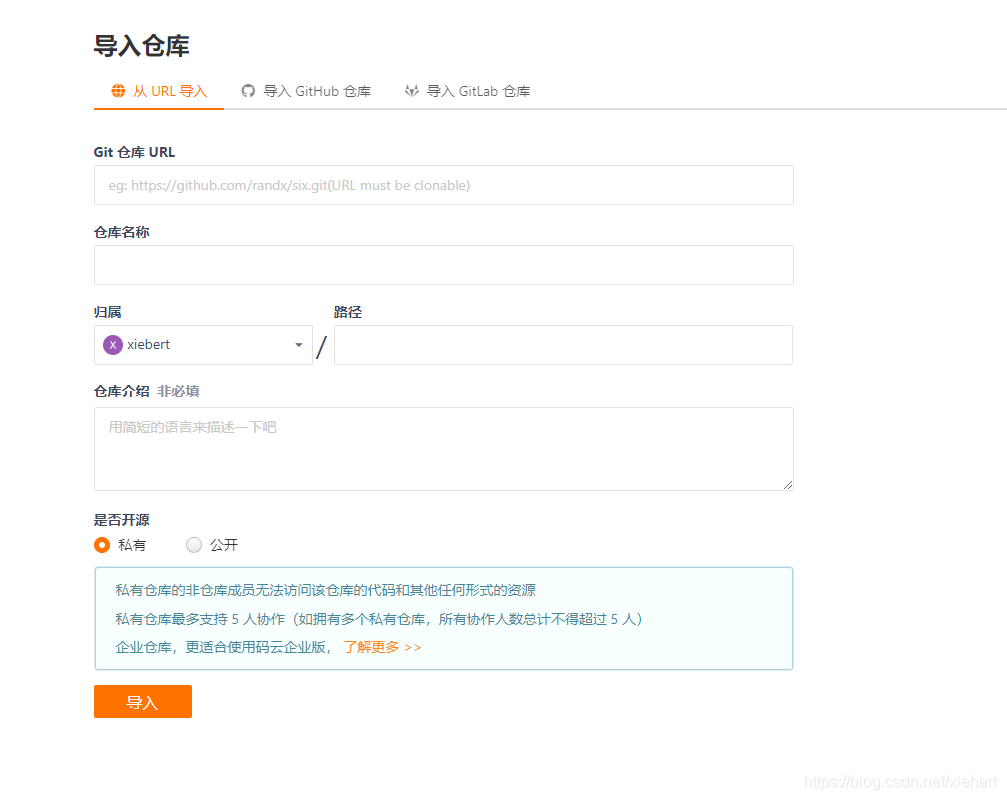Image resolution: width=1007 pixels, height=800 pixels.
Task: Switch to the 导入 GitLab 仓库 tab
Action: click(468, 91)
